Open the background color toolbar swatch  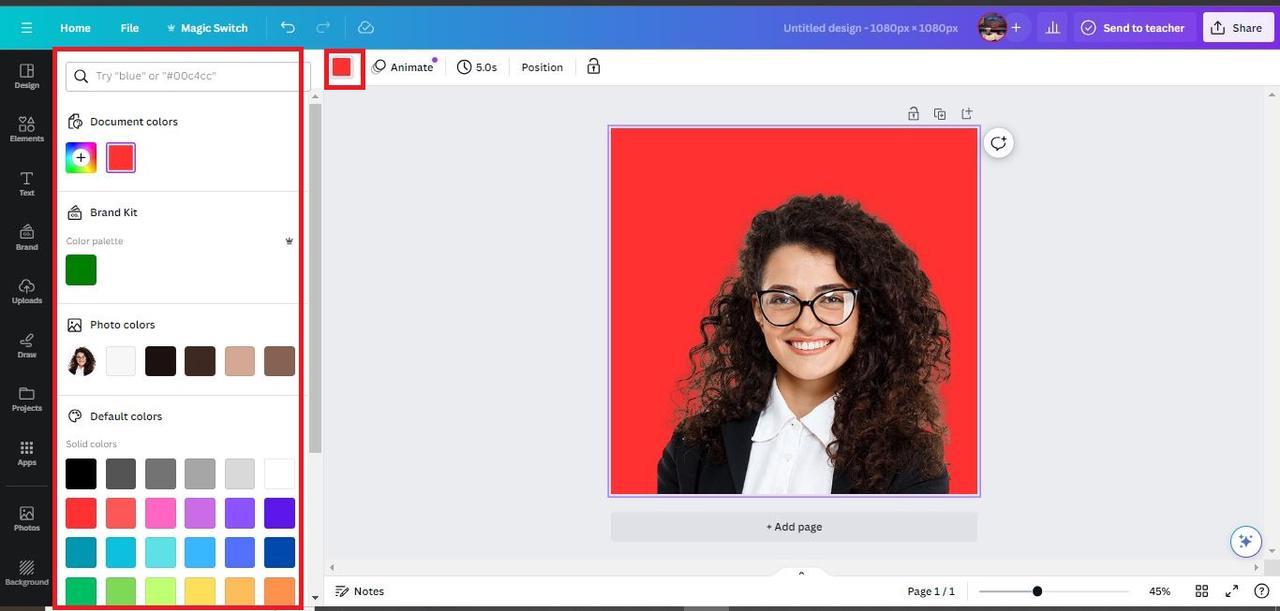pos(342,67)
